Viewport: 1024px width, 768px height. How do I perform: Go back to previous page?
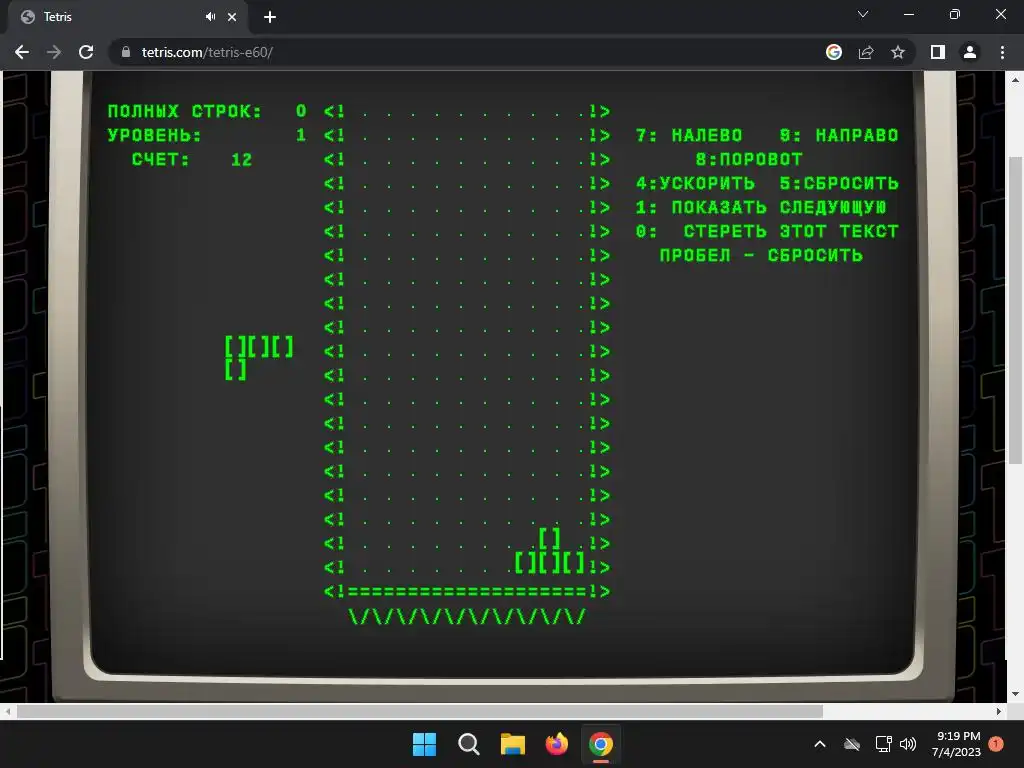pyautogui.click(x=22, y=52)
